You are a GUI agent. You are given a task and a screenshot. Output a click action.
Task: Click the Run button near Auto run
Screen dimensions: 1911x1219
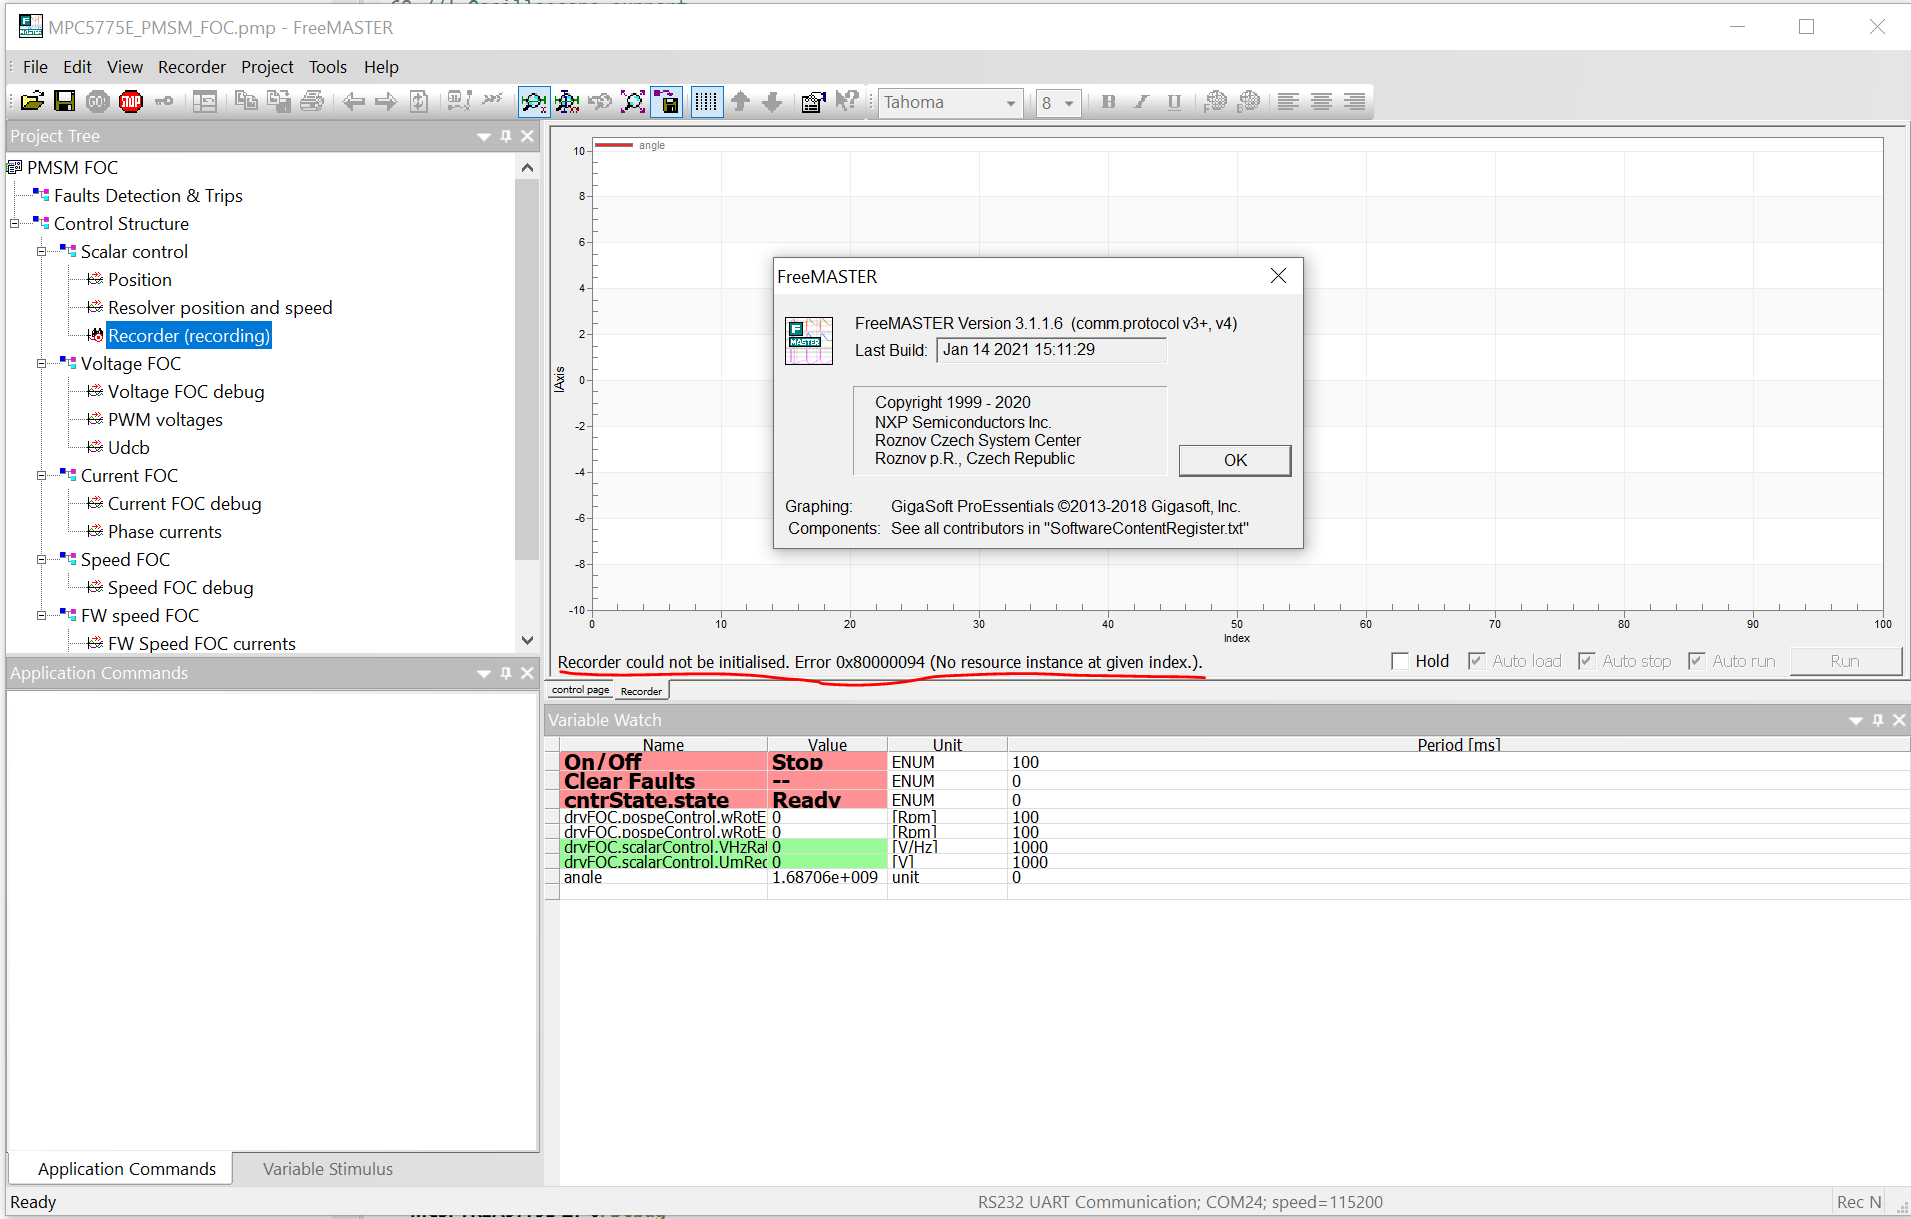coord(1845,660)
